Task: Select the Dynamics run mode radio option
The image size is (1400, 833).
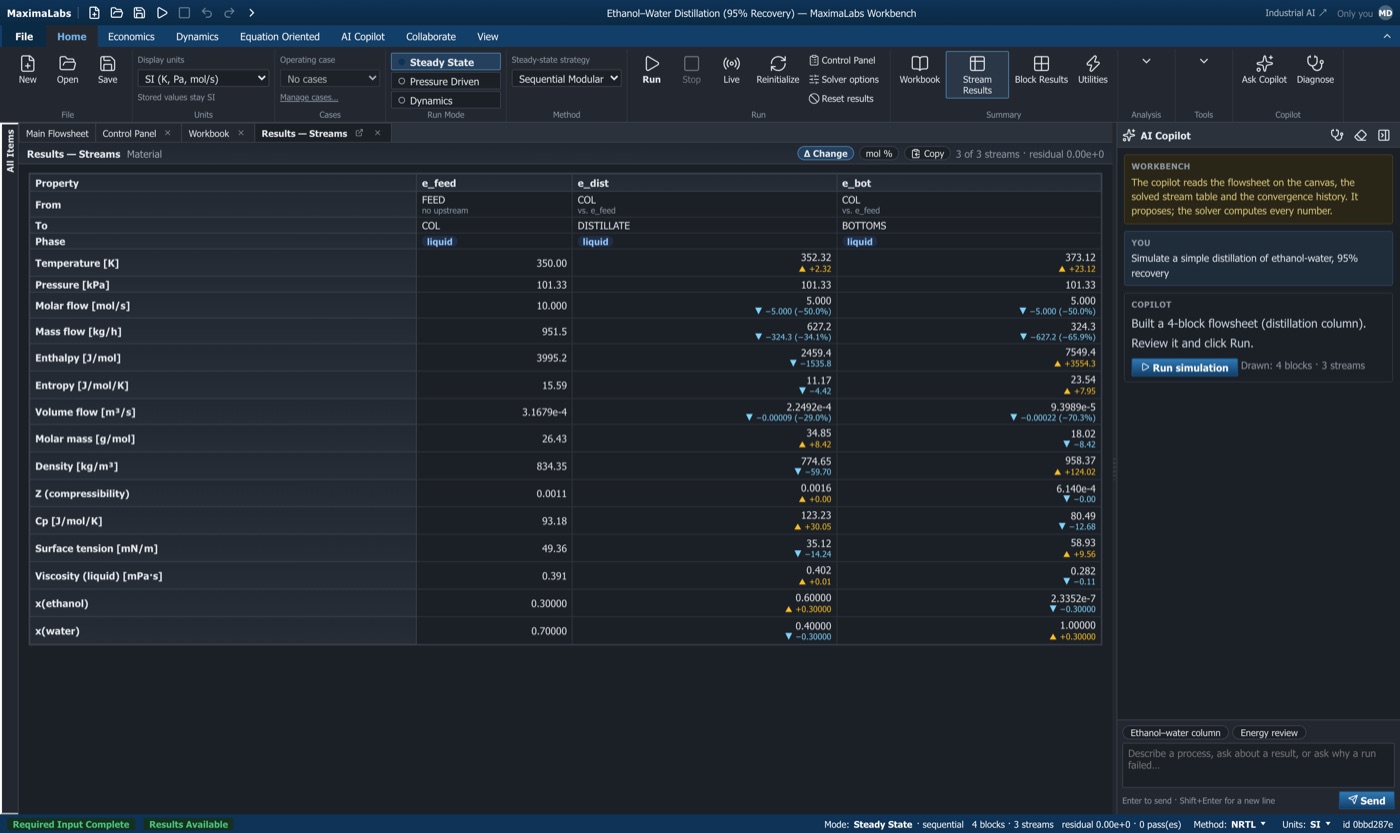Action: [445, 100]
